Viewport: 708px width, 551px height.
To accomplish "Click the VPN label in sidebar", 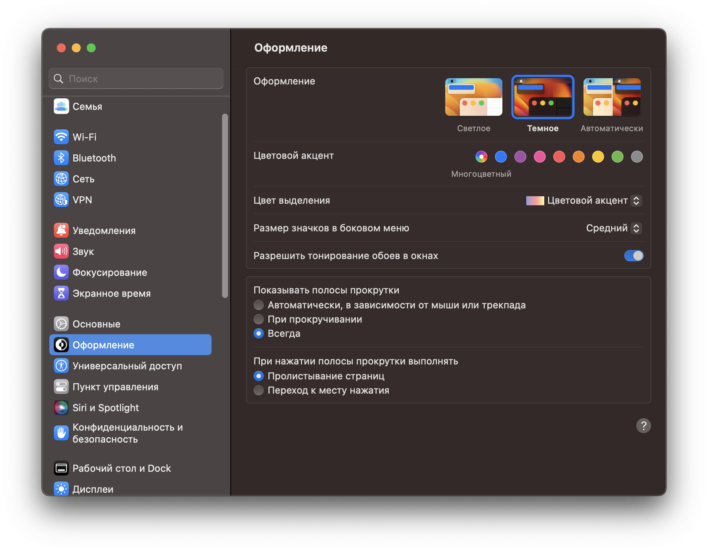I will coord(82,200).
